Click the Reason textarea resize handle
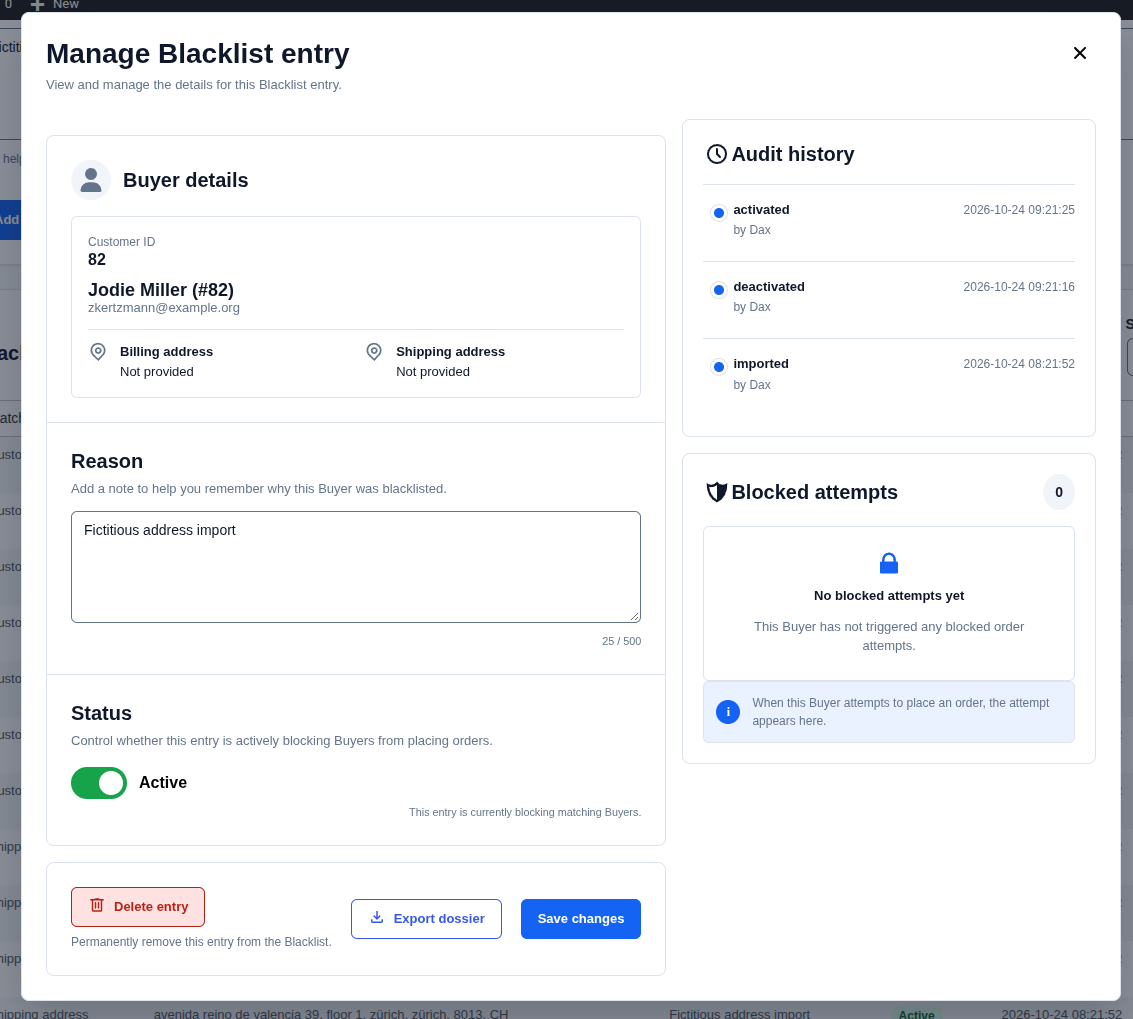The width and height of the screenshot is (1133, 1019). [634, 616]
